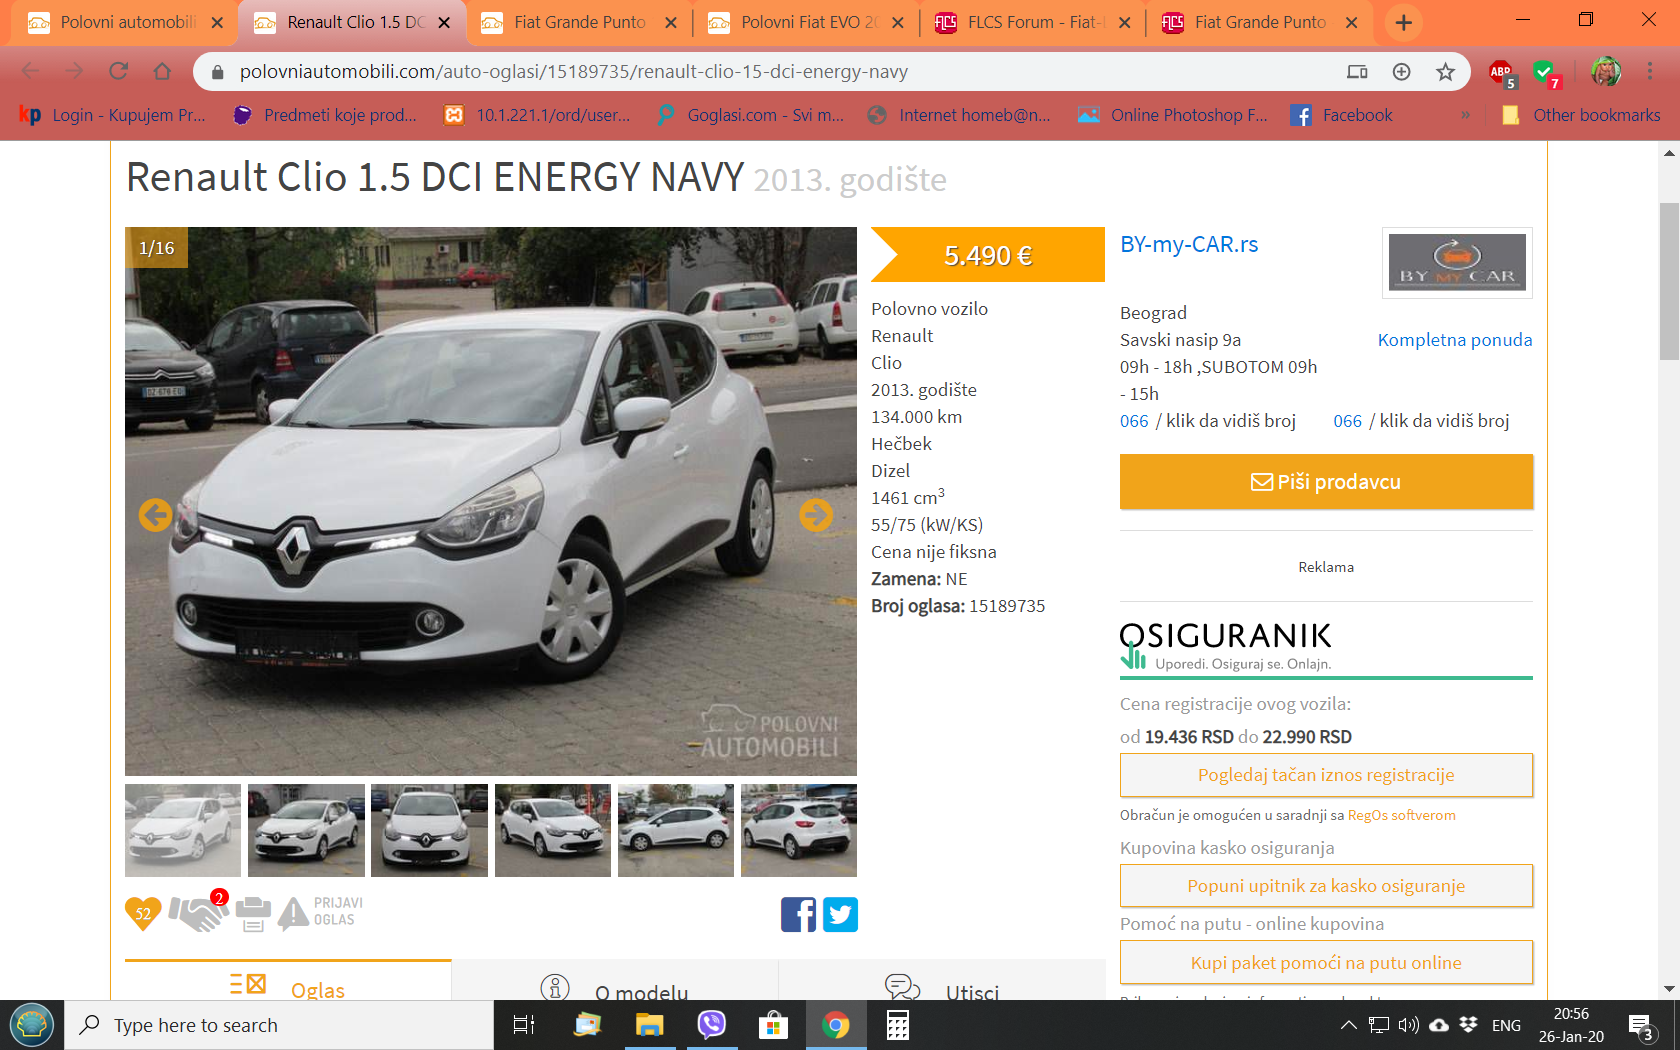
Task: Click the cast/devices icon in address bar
Action: point(1357,71)
